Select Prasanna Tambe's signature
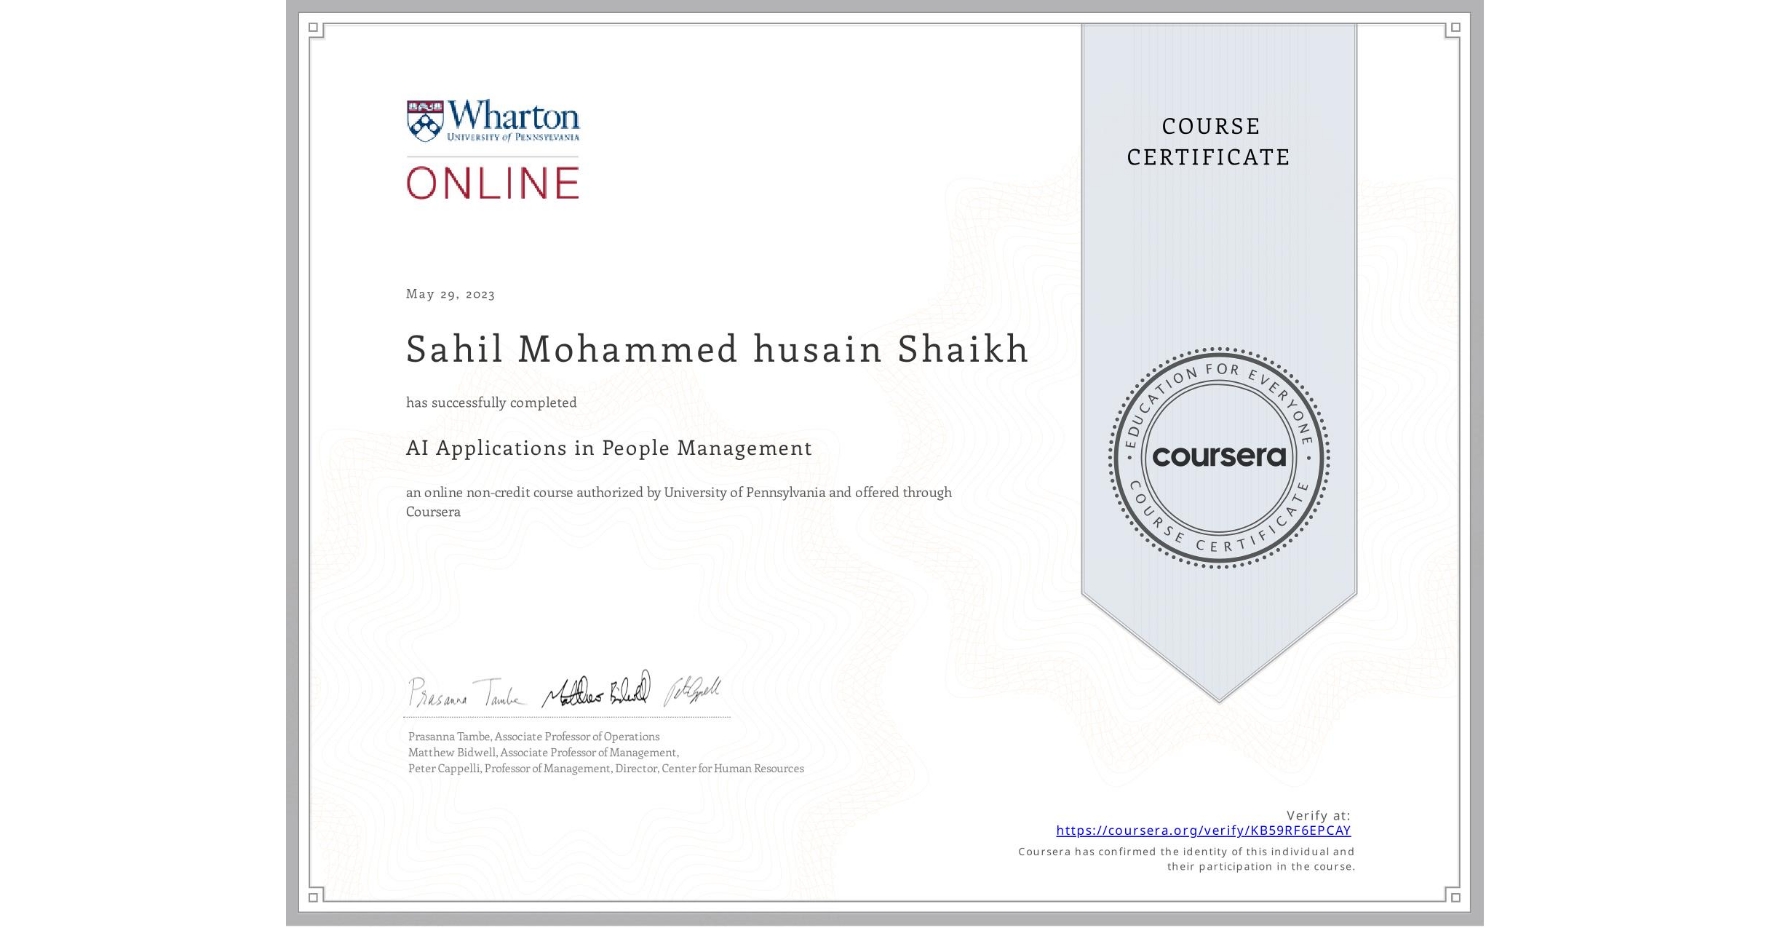The height and width of the screenshot is (928, 1772). coord(463,690)
